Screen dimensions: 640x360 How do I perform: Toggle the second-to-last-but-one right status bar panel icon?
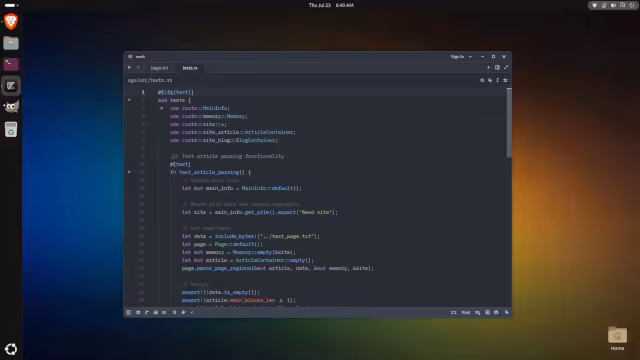(x=487, y=313)
